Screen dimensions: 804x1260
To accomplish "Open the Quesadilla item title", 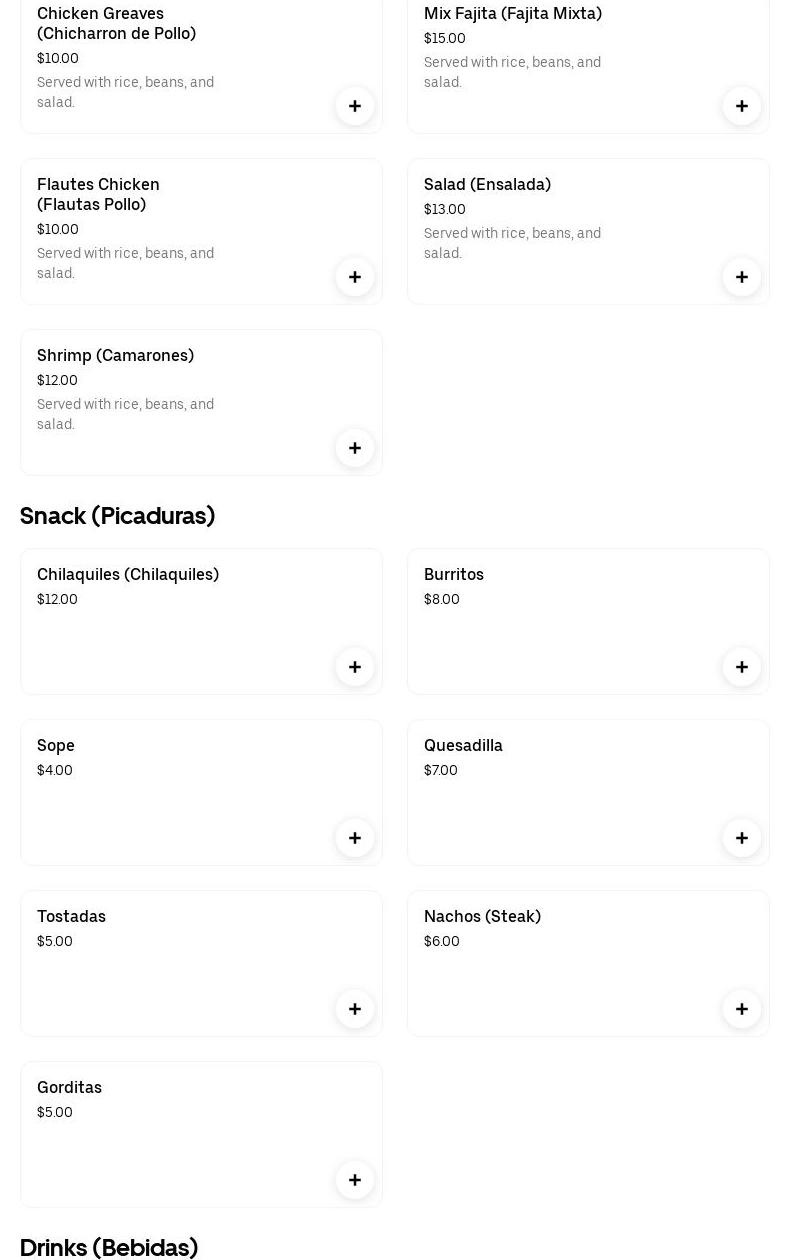I will 463,746.
